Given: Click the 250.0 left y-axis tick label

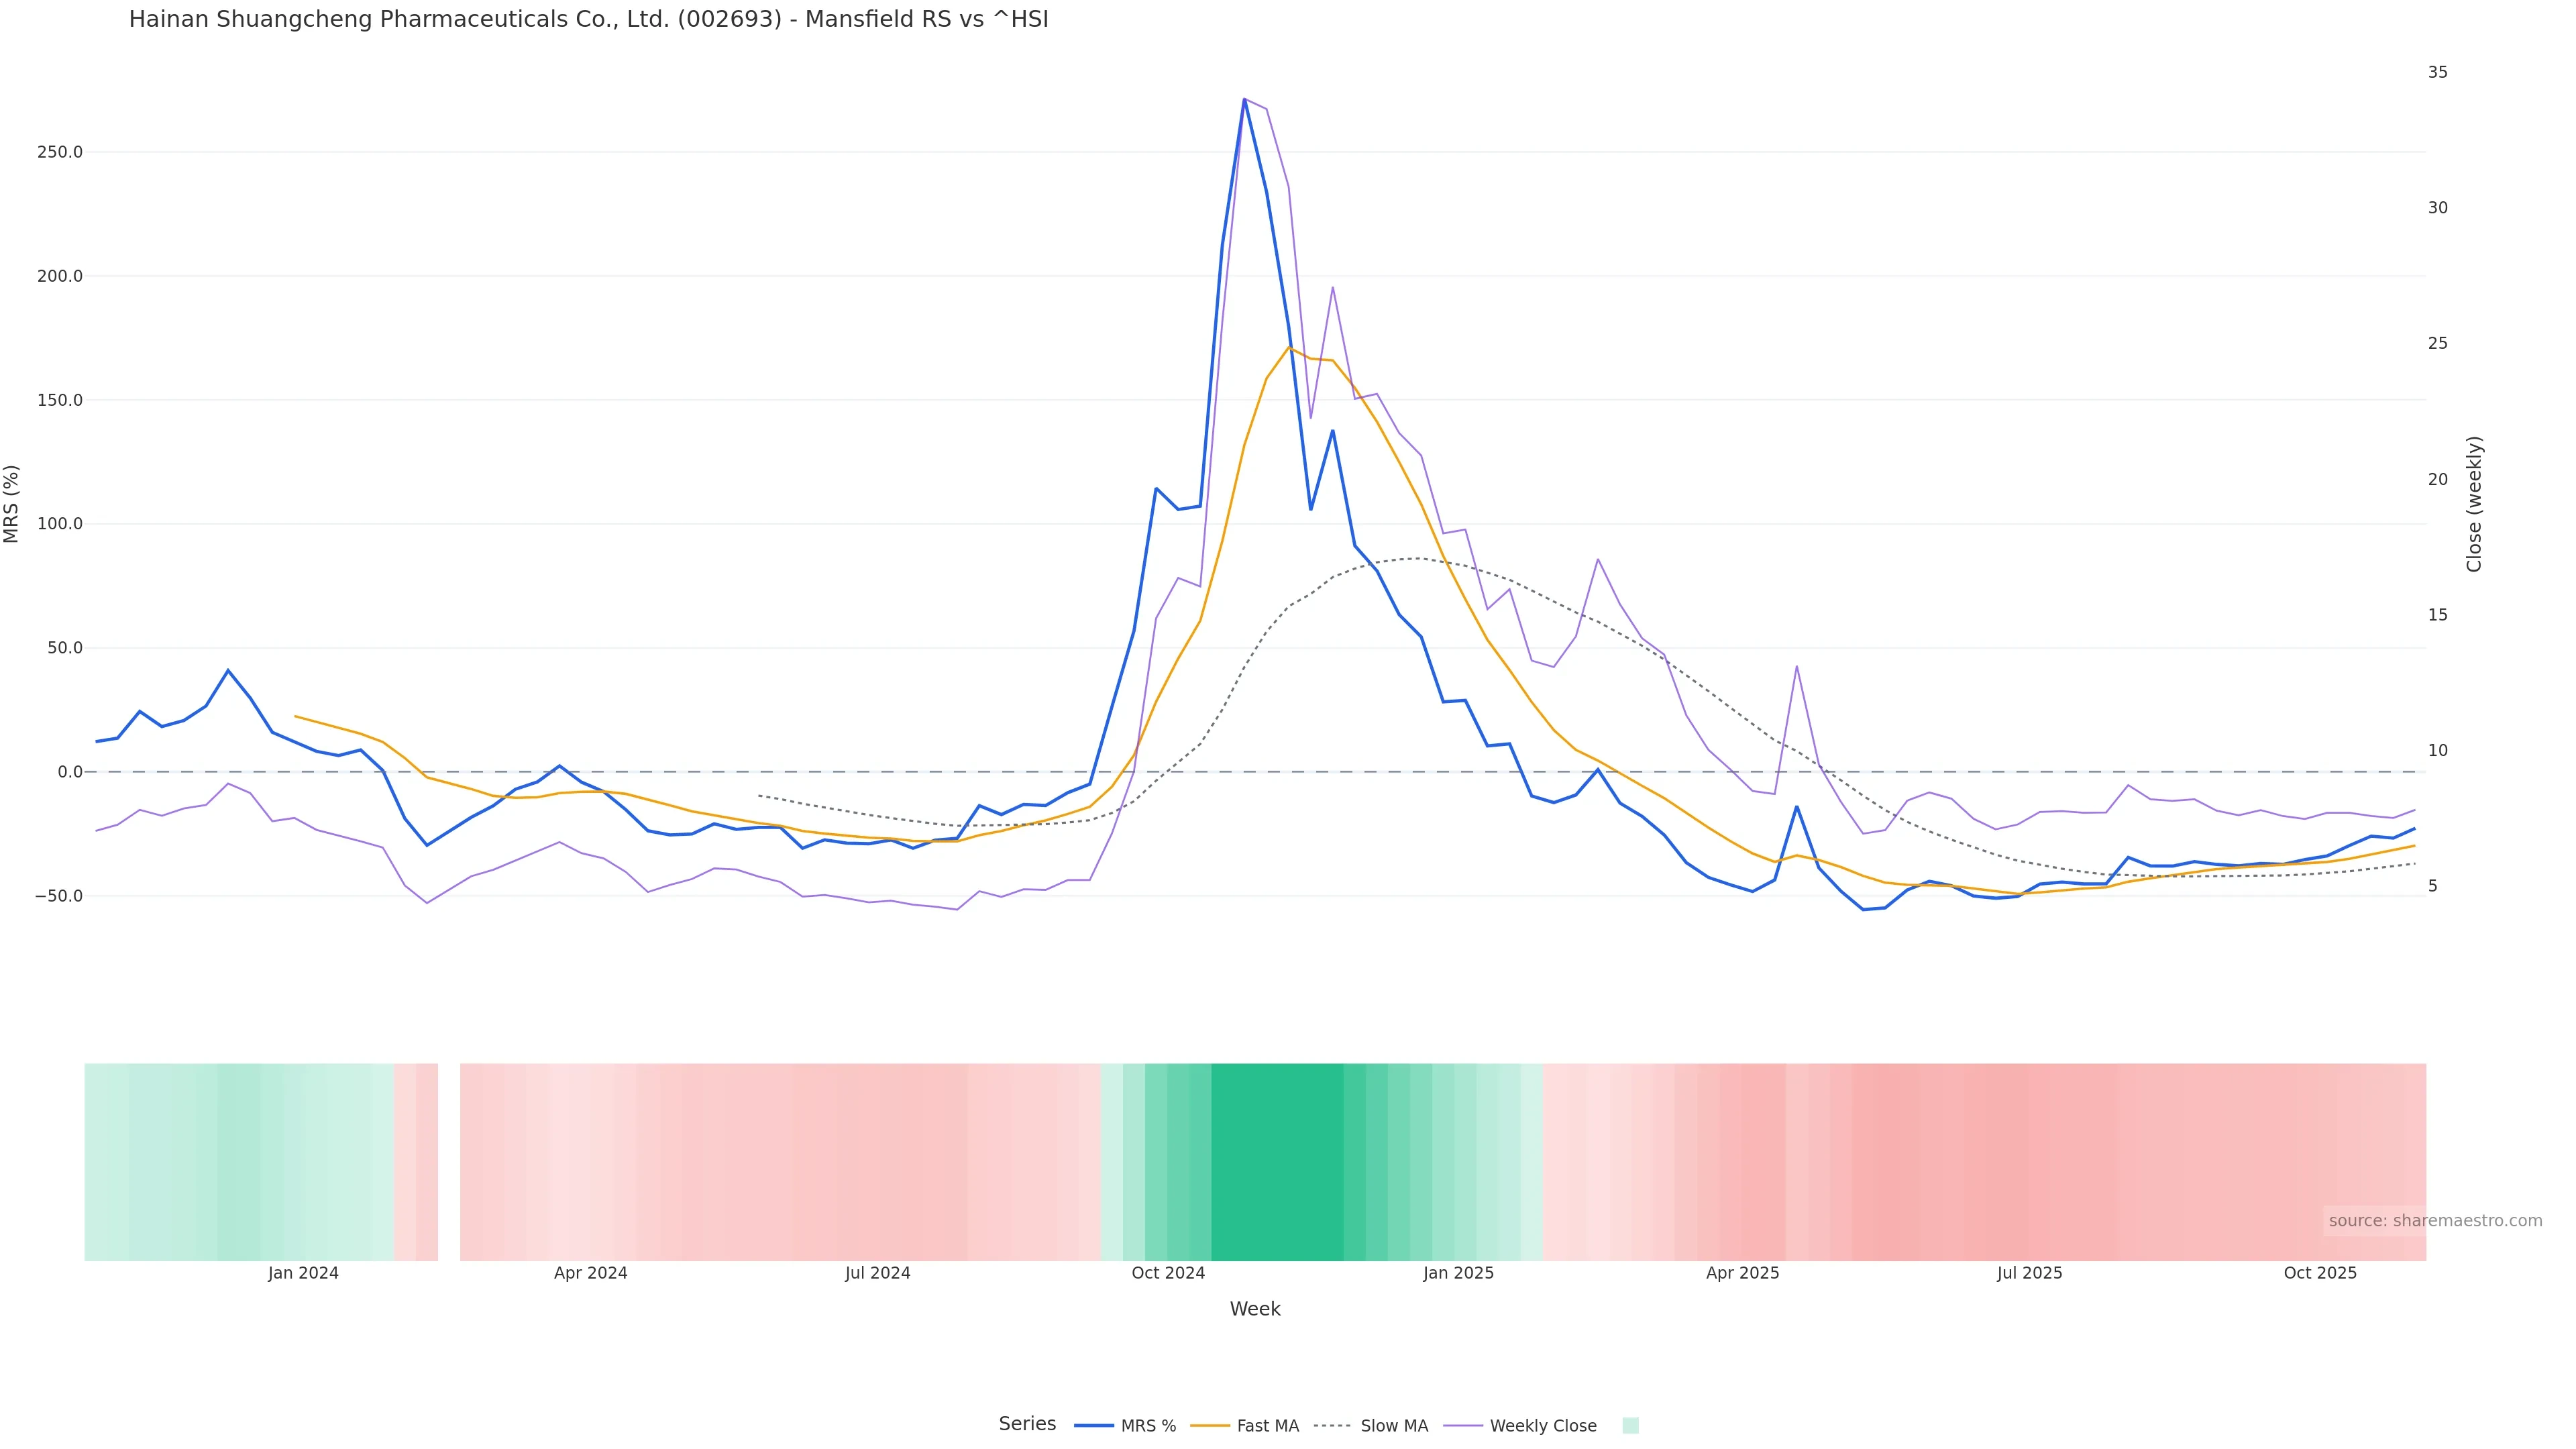Looking at the screenshot, I should 59,152.
